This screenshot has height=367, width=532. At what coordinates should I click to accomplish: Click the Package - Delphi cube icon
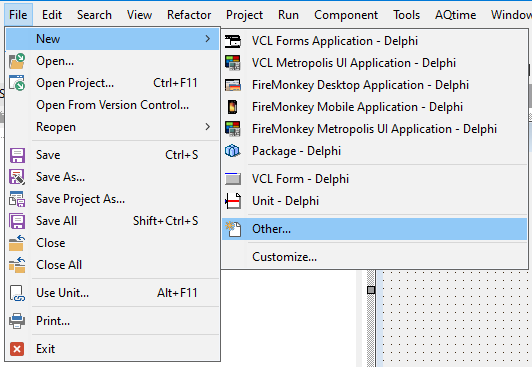[232, 151]
